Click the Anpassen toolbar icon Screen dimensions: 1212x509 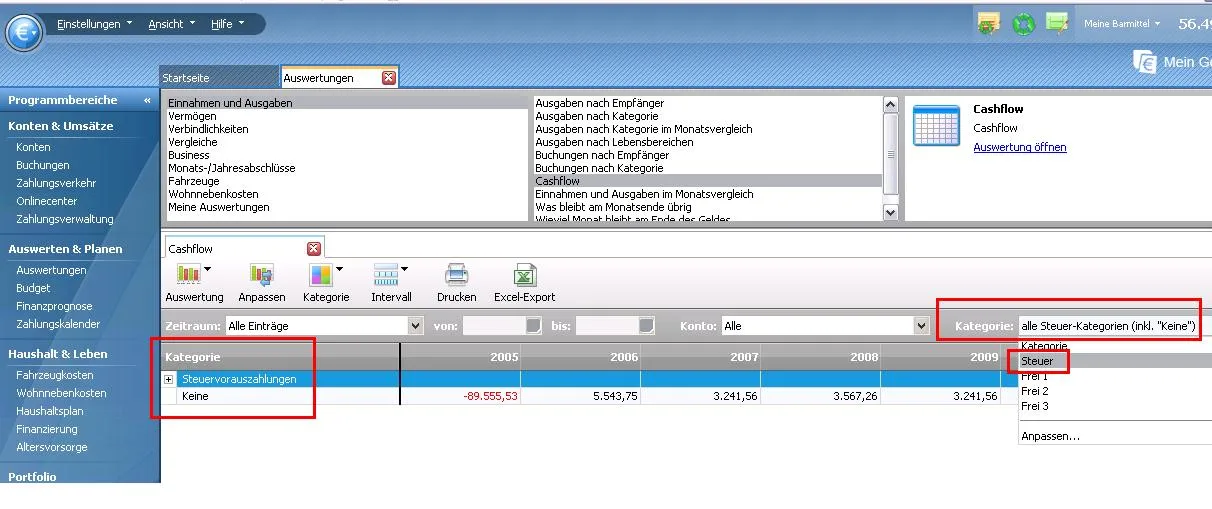point(262,274)
